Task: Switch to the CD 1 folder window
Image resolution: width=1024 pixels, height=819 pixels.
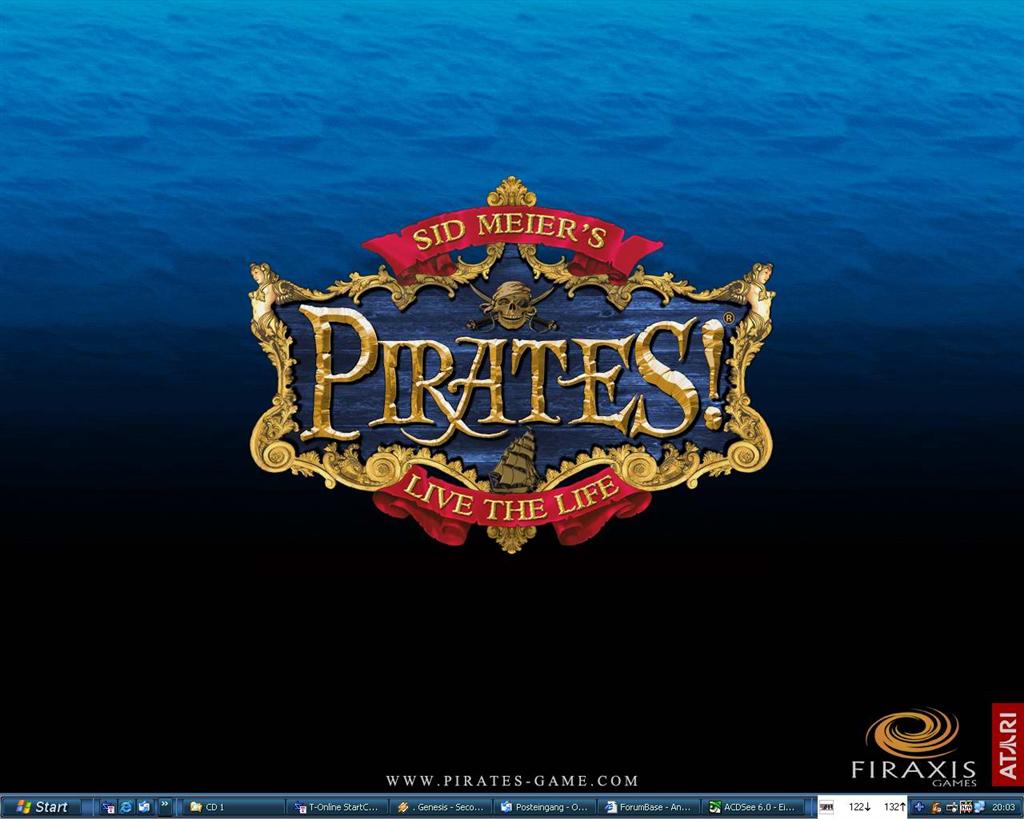Action: tap(234, 807)
